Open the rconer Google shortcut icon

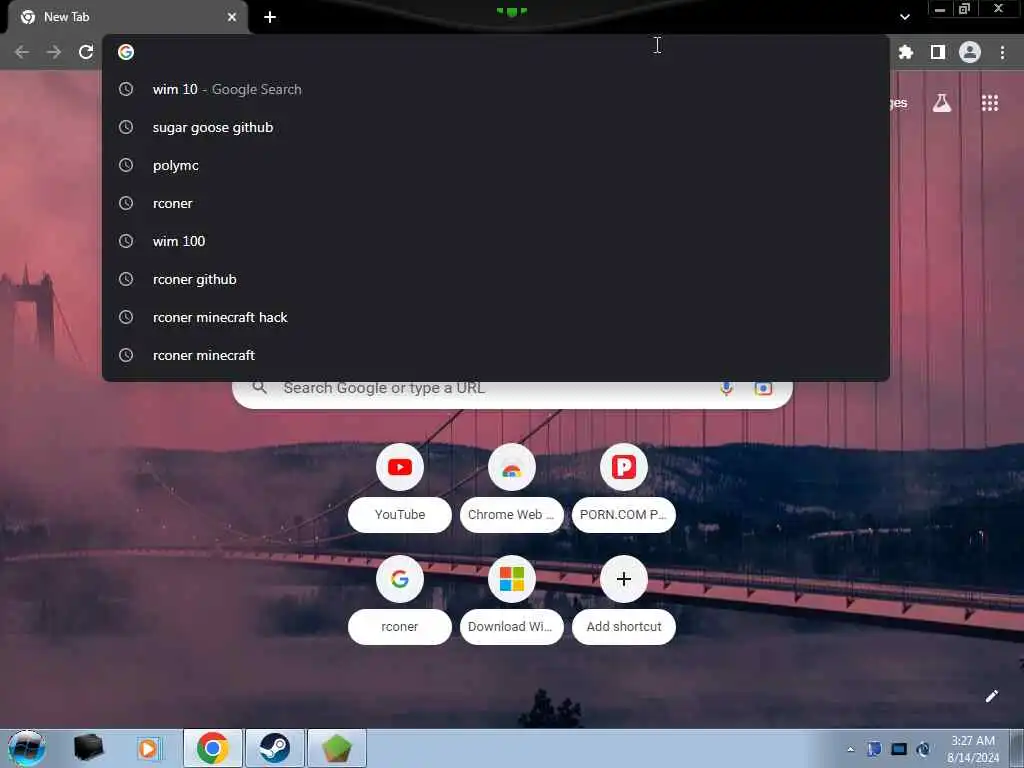pyautogui.click(x=400, y=579)
